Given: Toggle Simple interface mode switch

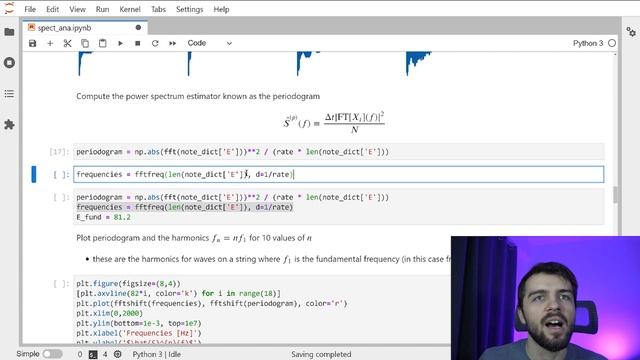Looking at the screenshot, I should coord(53,354).
